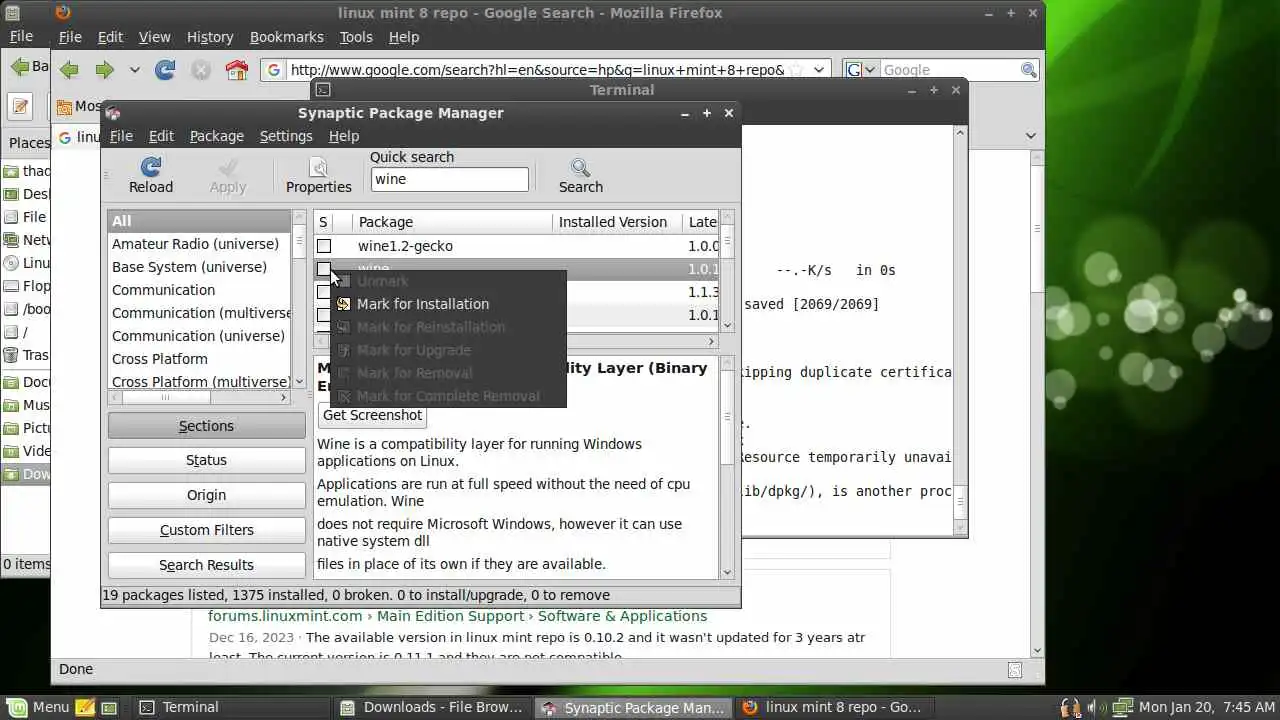Click the Get Screenshot button
The image size is (1280, 720).
(x=372, y=415)
